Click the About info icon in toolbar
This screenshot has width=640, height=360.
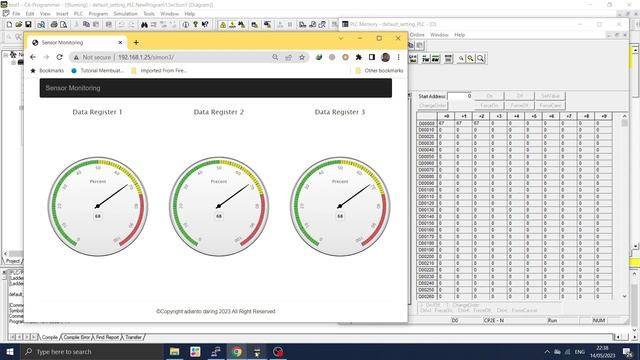pyautogui.click(x=186, y=24)
